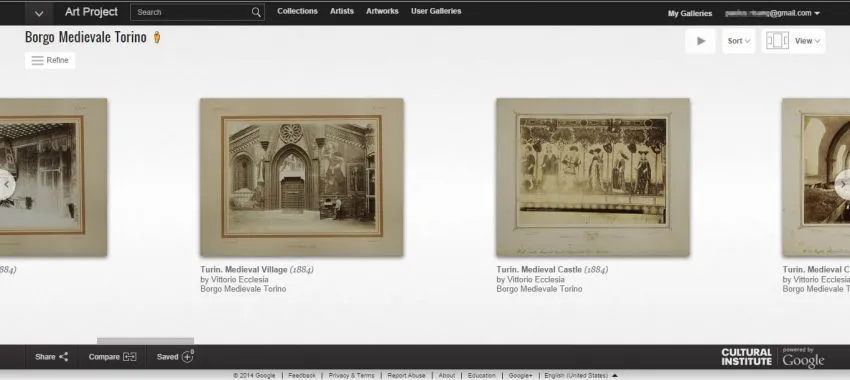Click the Art Project logo title
This screenshot has width=850, height=380.
coord(91,12)
